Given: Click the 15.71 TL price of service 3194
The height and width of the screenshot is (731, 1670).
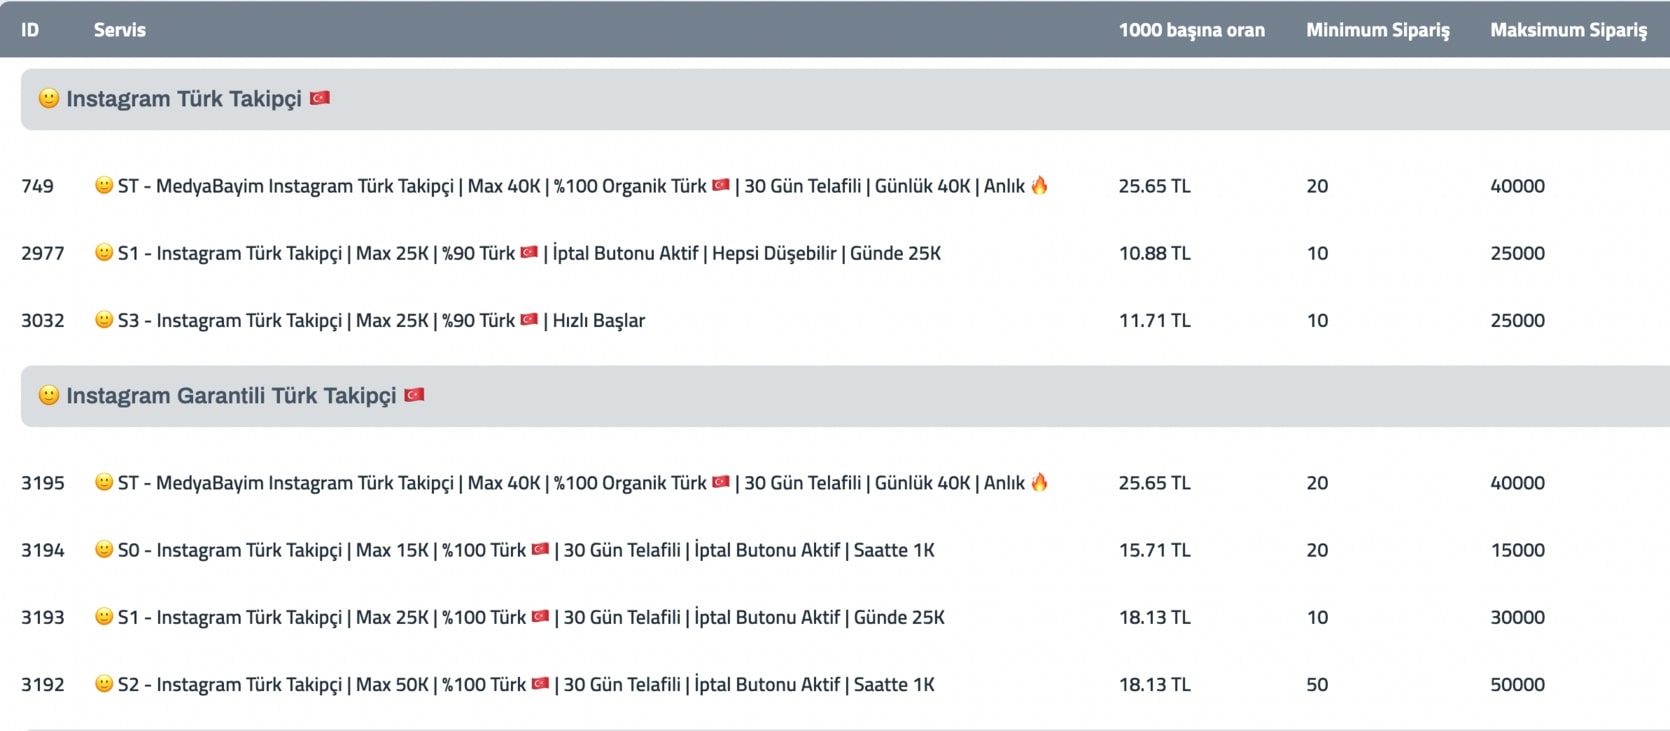Looking at the screenshot, I should [1155, 550].
